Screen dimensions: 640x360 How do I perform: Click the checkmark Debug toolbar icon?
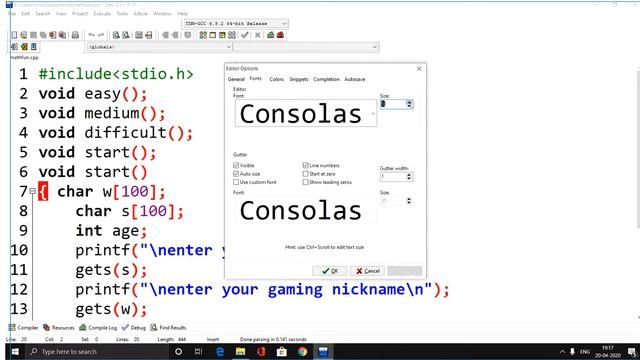[245, 35]
